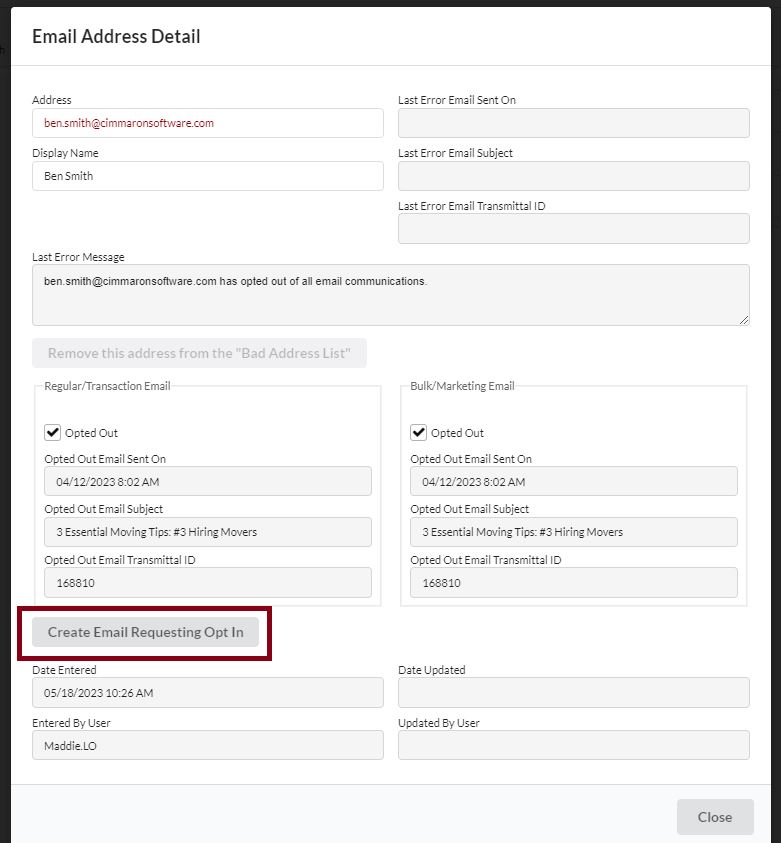Image resolution: width=781 pixels, height=843 pixels.
Task: Click the Last Error Message resize handle
Action: click(743, 319)
